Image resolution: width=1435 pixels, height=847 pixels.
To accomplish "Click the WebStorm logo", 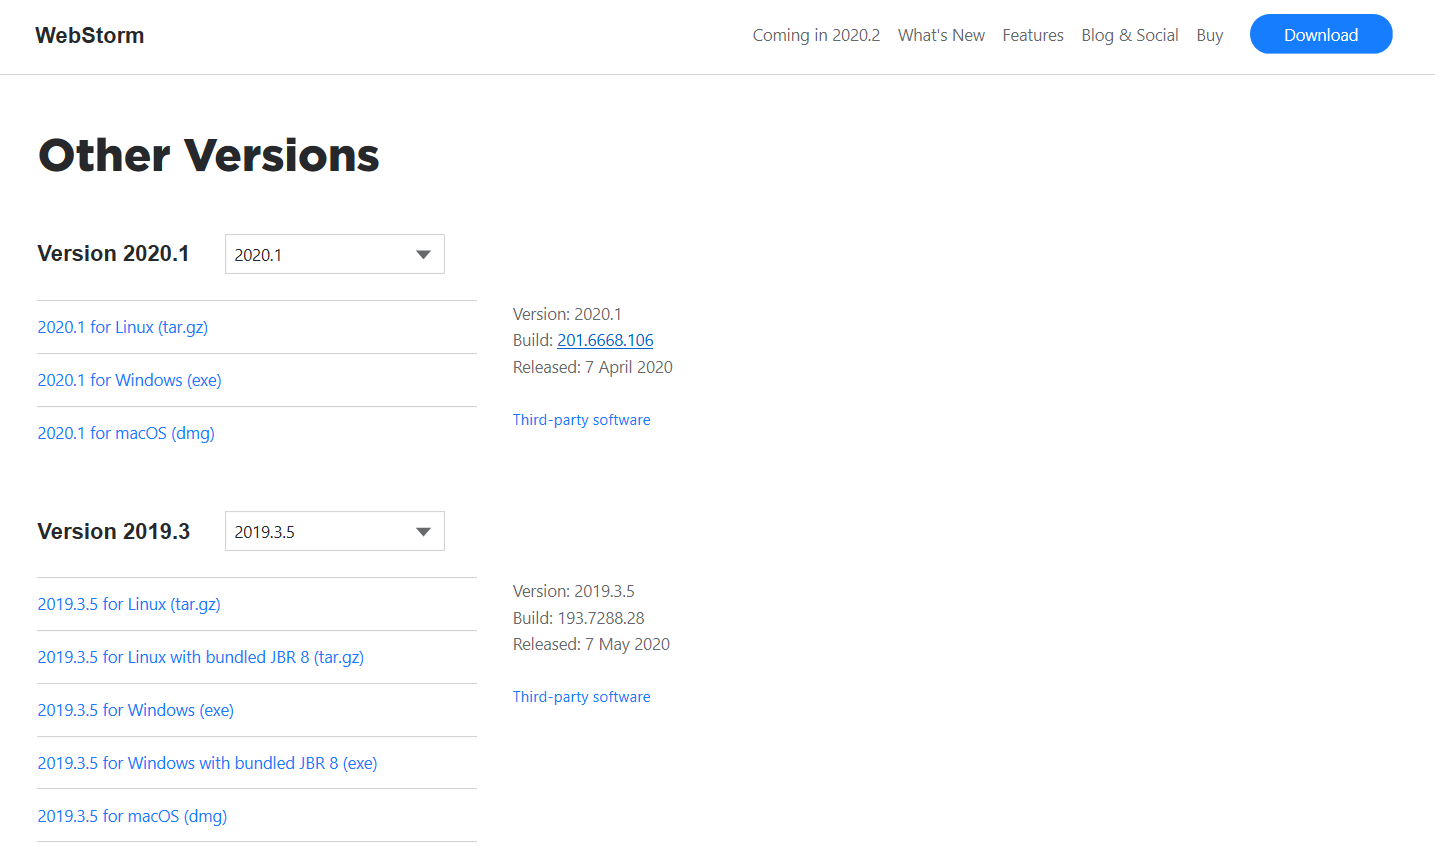I will (x=89, y=35).
